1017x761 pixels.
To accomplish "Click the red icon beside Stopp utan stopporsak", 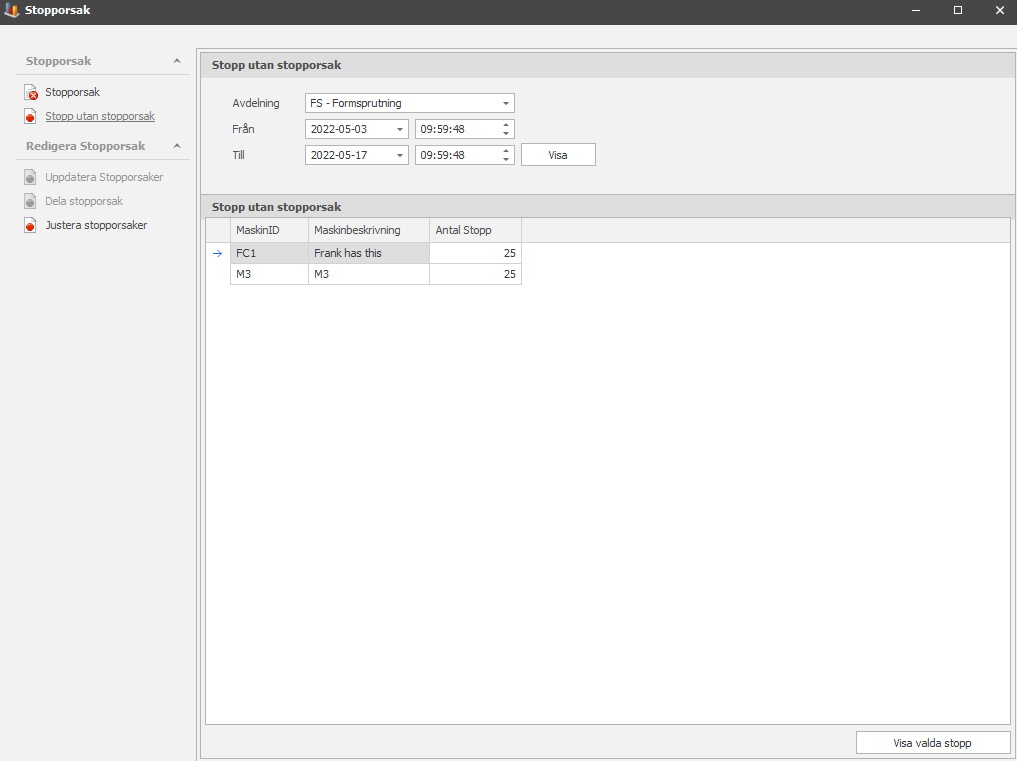I will click(x=30, y=117).
